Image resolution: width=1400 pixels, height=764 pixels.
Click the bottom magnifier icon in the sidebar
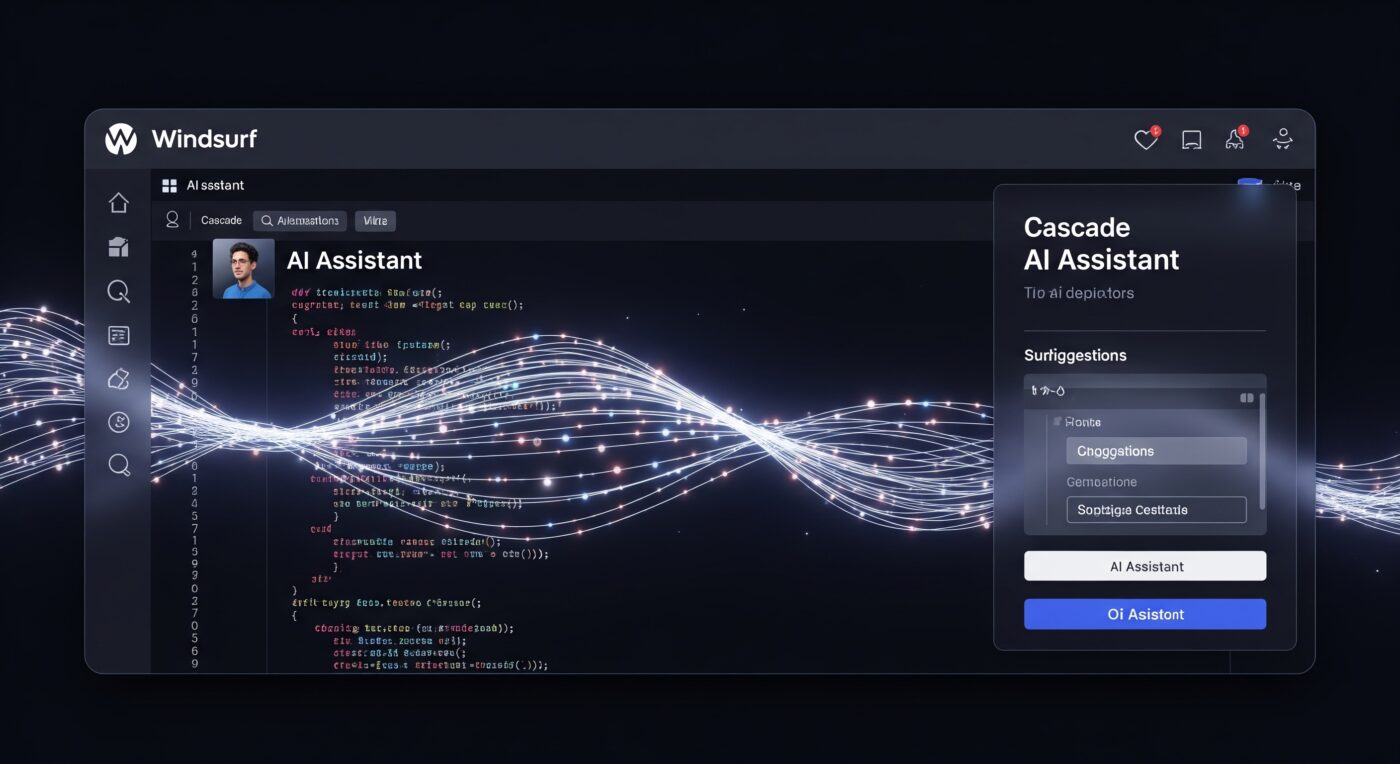pos(119,465)
